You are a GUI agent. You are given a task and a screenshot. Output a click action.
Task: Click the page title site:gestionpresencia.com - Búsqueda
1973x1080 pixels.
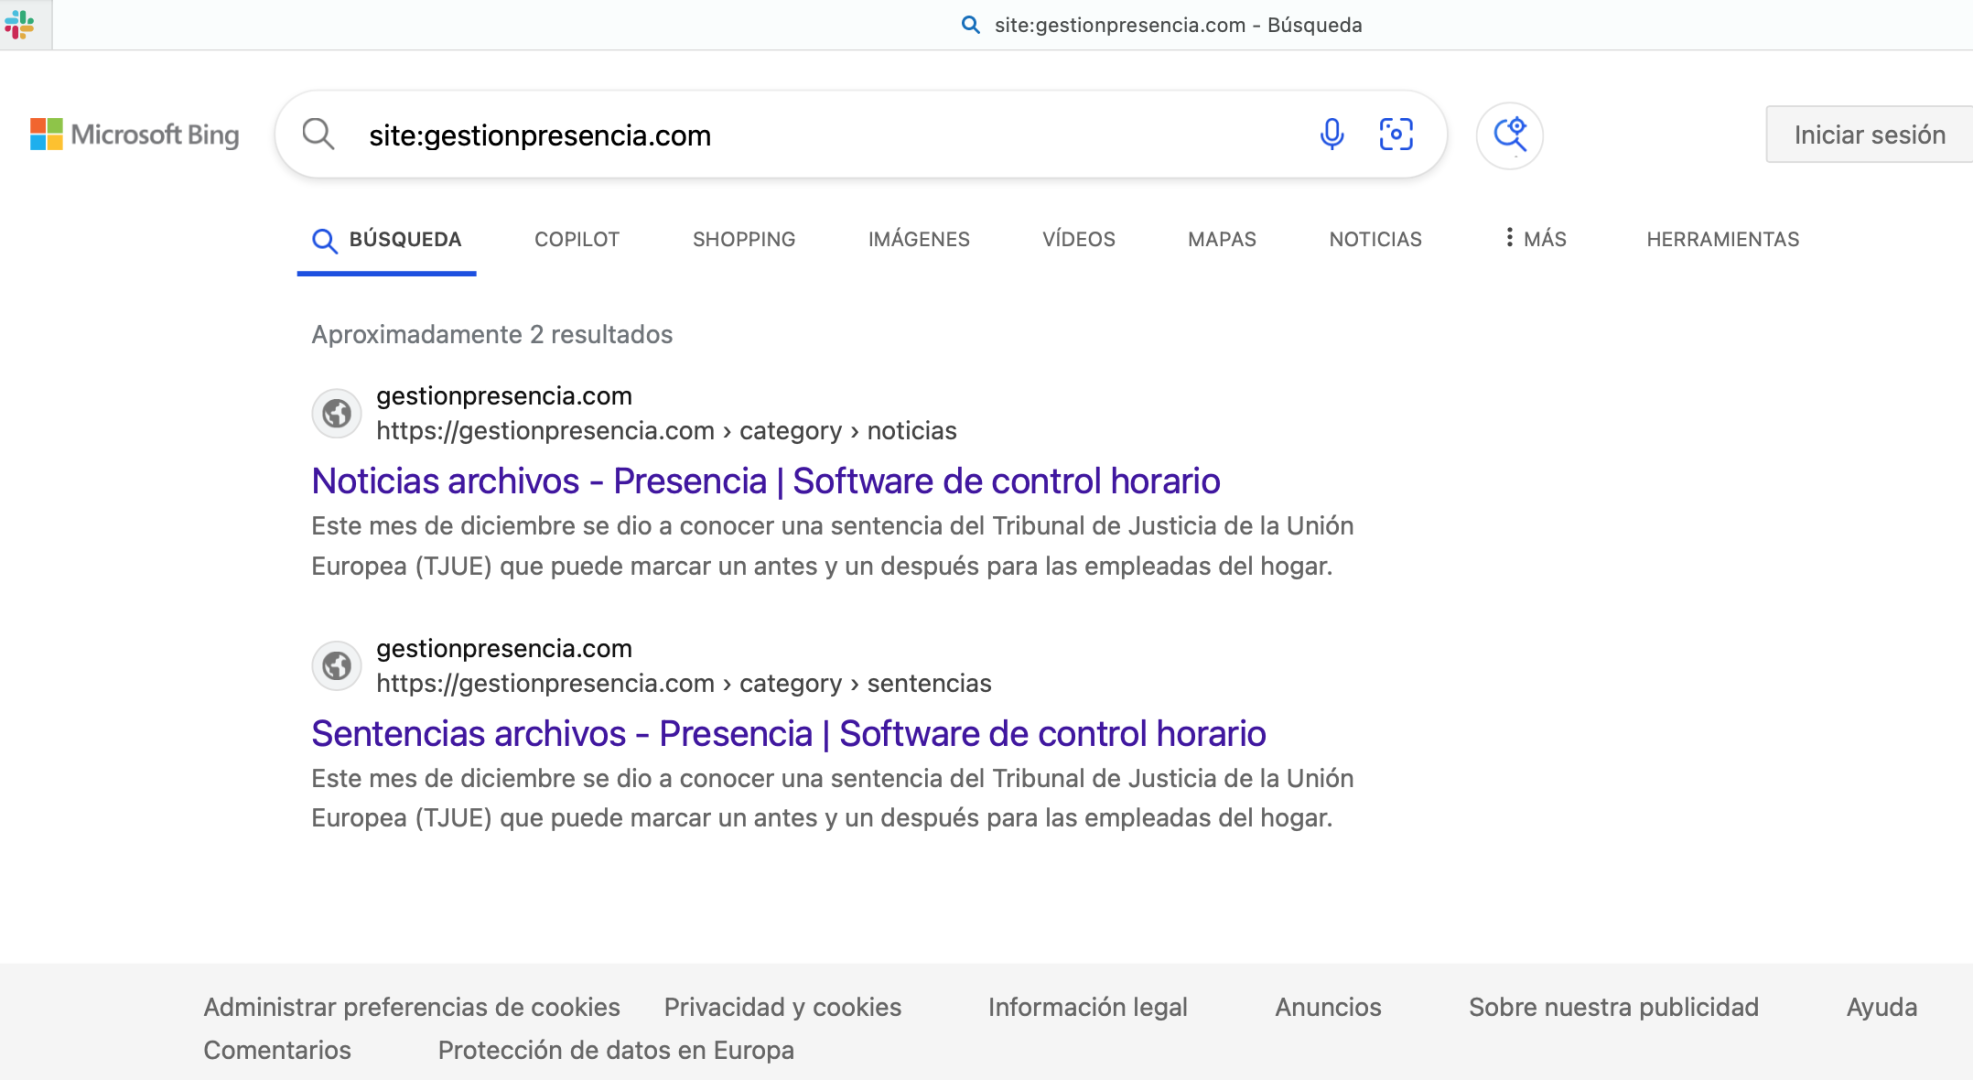pos(1178,25)
